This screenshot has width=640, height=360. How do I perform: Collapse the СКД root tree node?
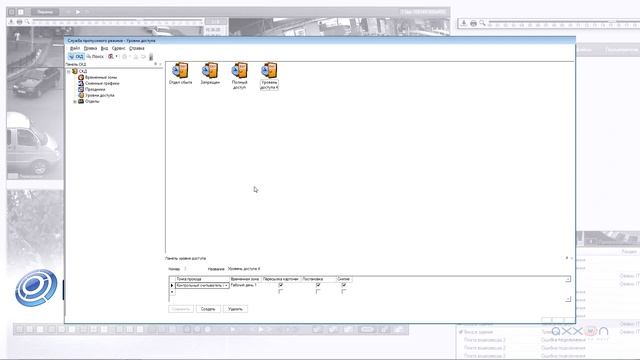coord(69,71)
